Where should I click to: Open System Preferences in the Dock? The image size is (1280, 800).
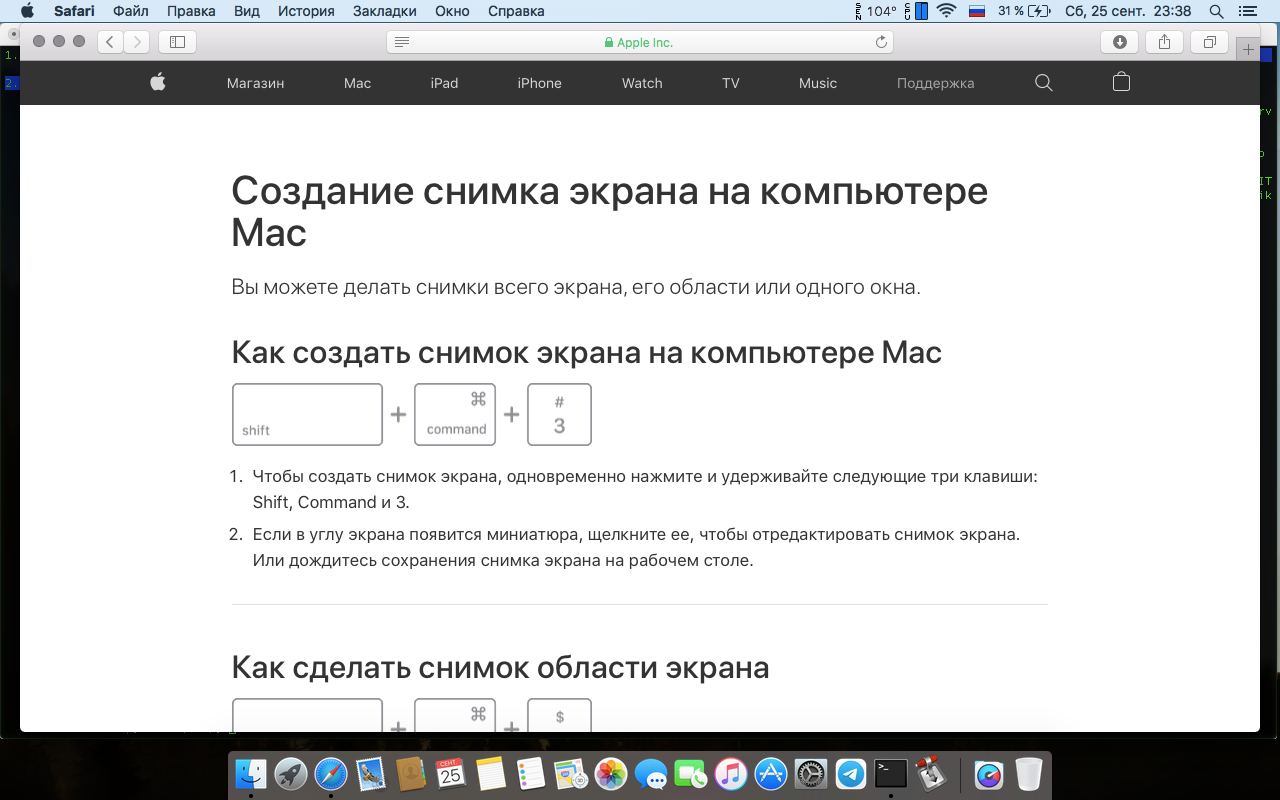(811, 774)
